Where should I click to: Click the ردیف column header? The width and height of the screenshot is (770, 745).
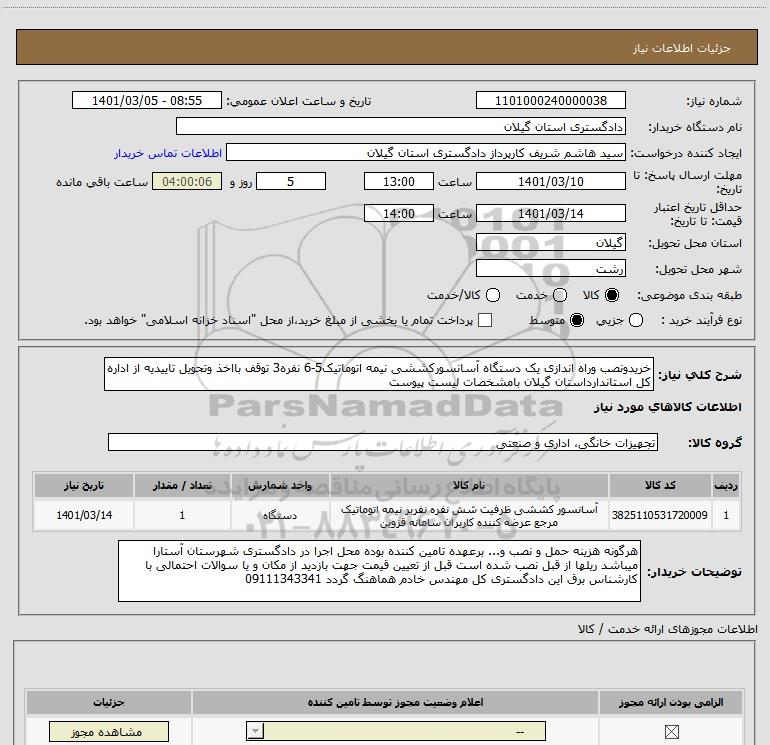(726, 485)
